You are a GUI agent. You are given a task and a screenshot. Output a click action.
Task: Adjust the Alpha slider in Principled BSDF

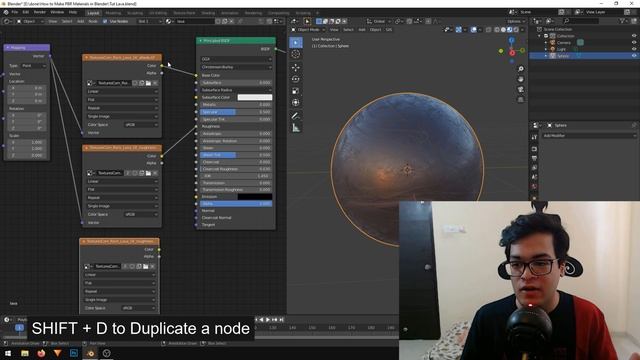coord(236,204)
